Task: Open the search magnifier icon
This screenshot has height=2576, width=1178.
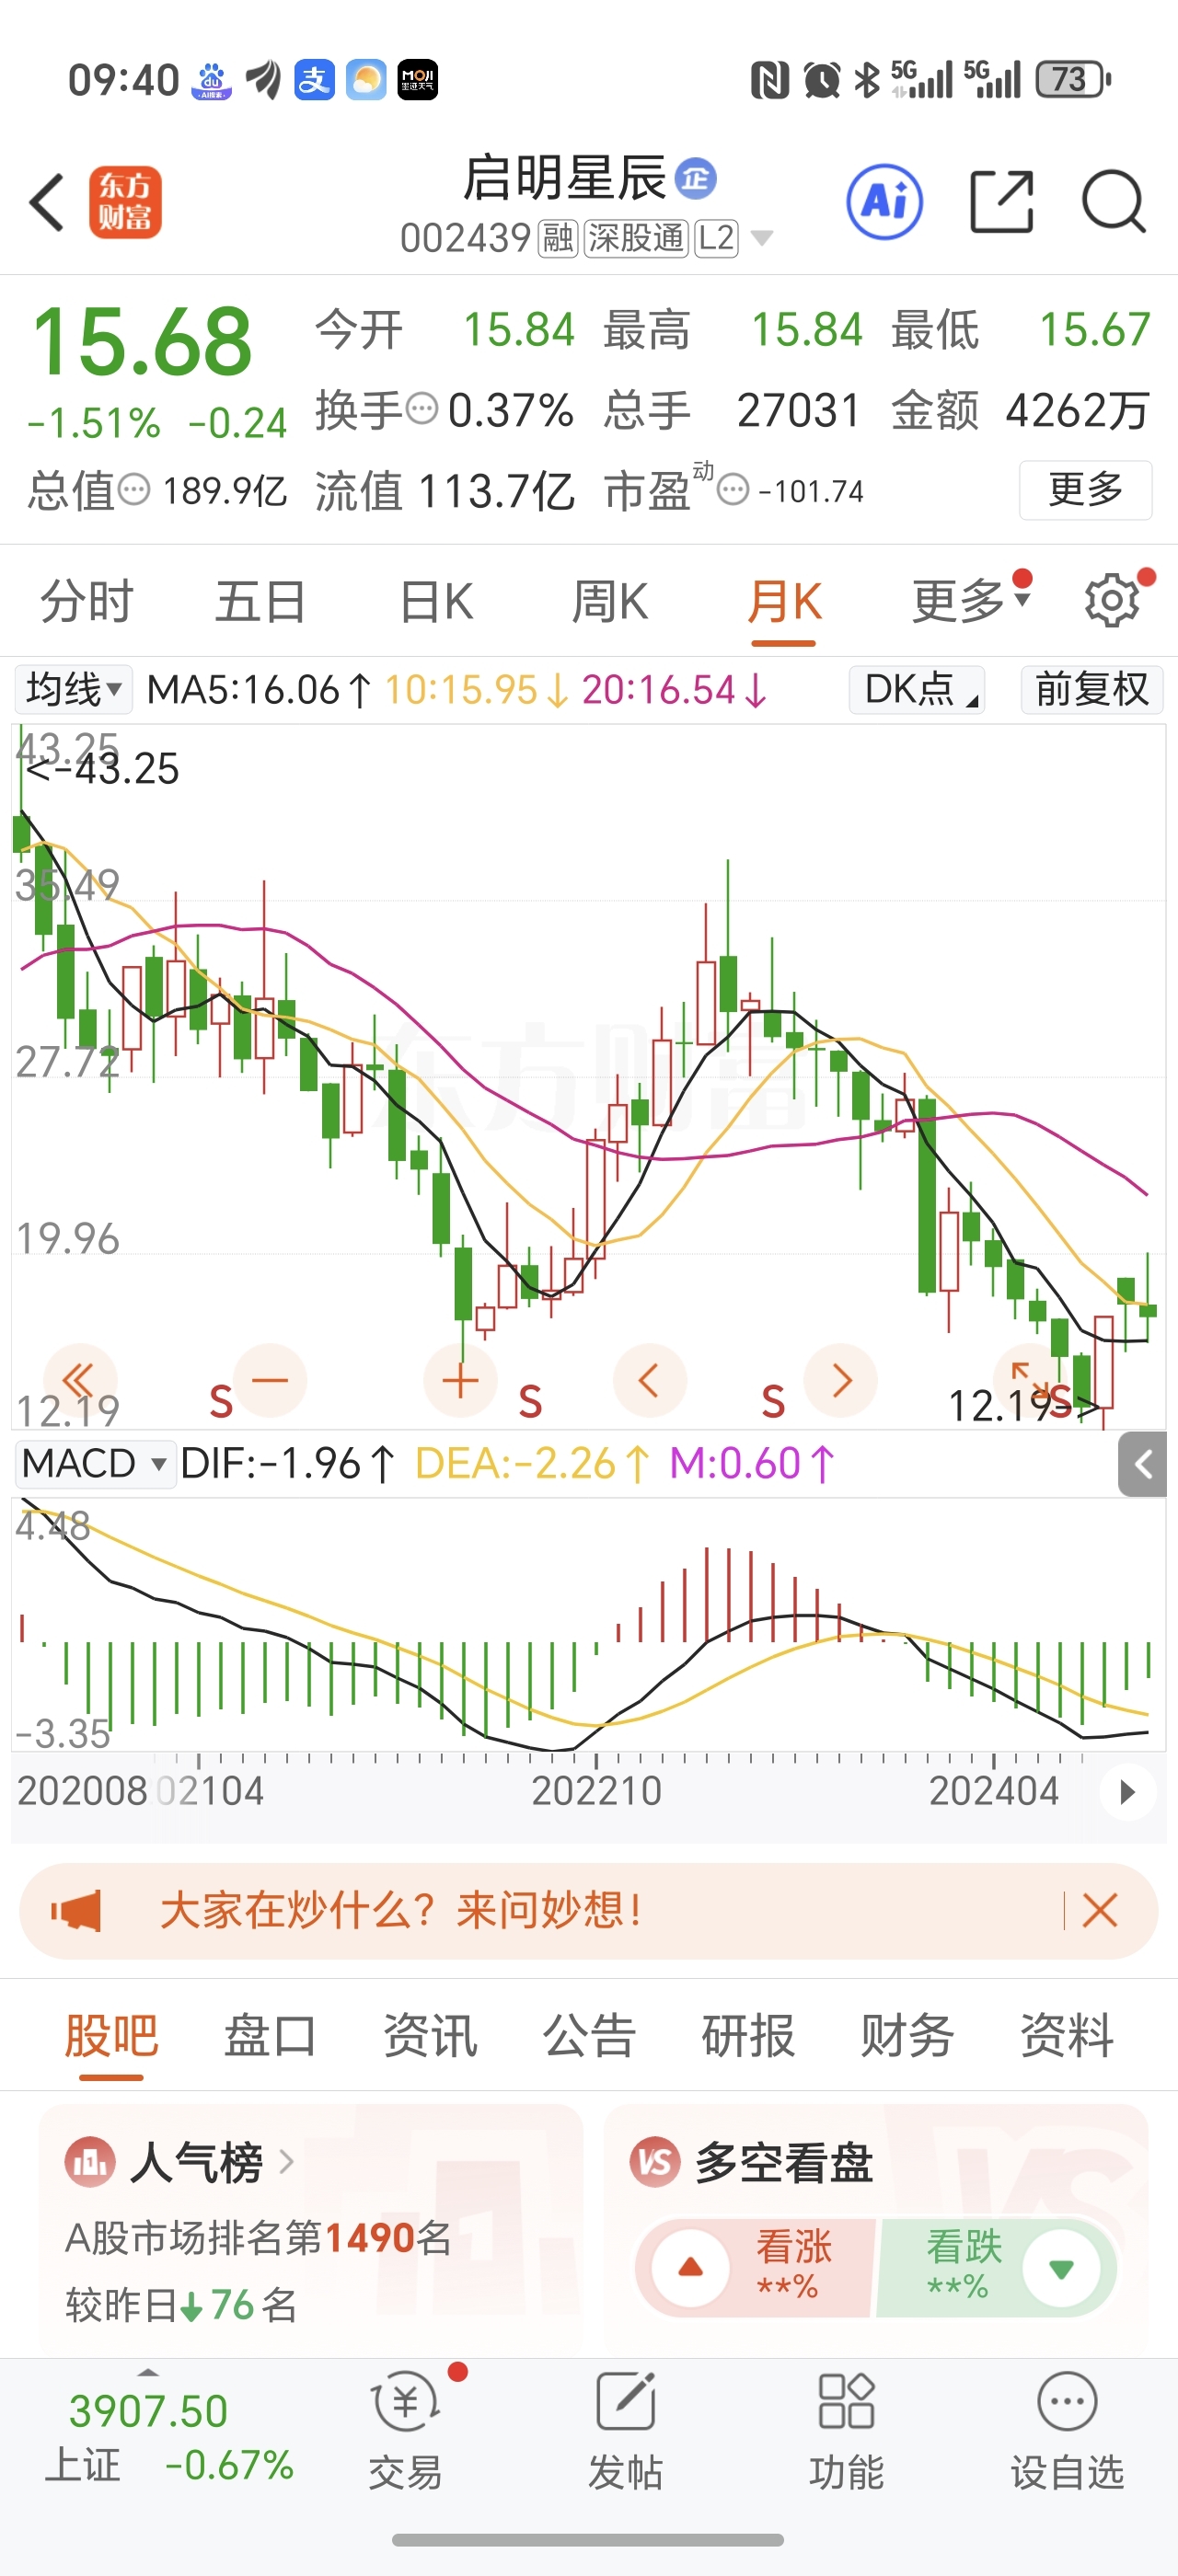Action: pos(1113,202)
